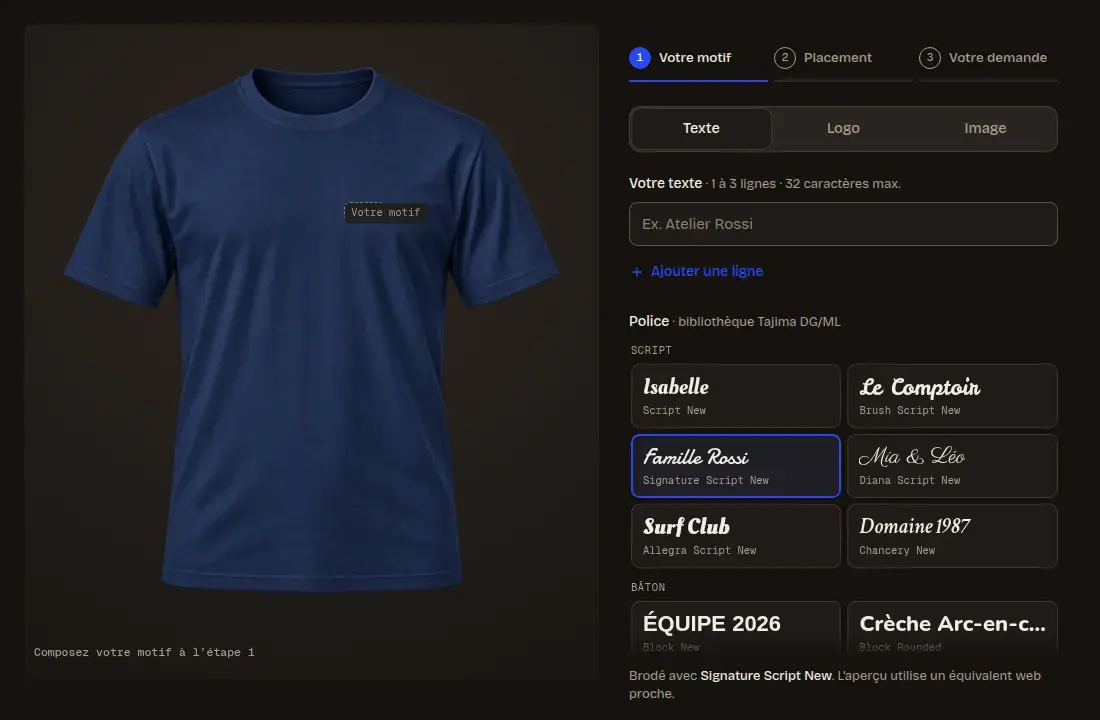Choose ÉQUIPE 2026 Block New font
Viewport: 1100px width, 720px height.
736,629
